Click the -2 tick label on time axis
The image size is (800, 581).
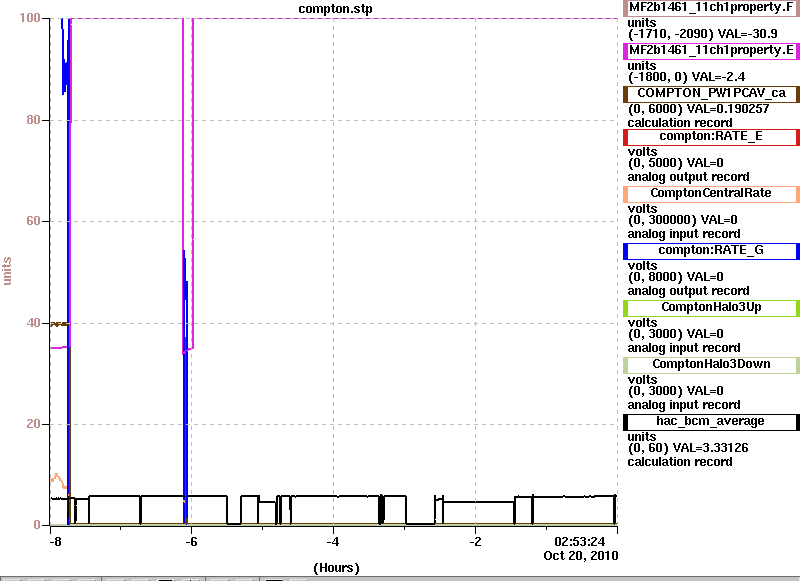[475, 542]
